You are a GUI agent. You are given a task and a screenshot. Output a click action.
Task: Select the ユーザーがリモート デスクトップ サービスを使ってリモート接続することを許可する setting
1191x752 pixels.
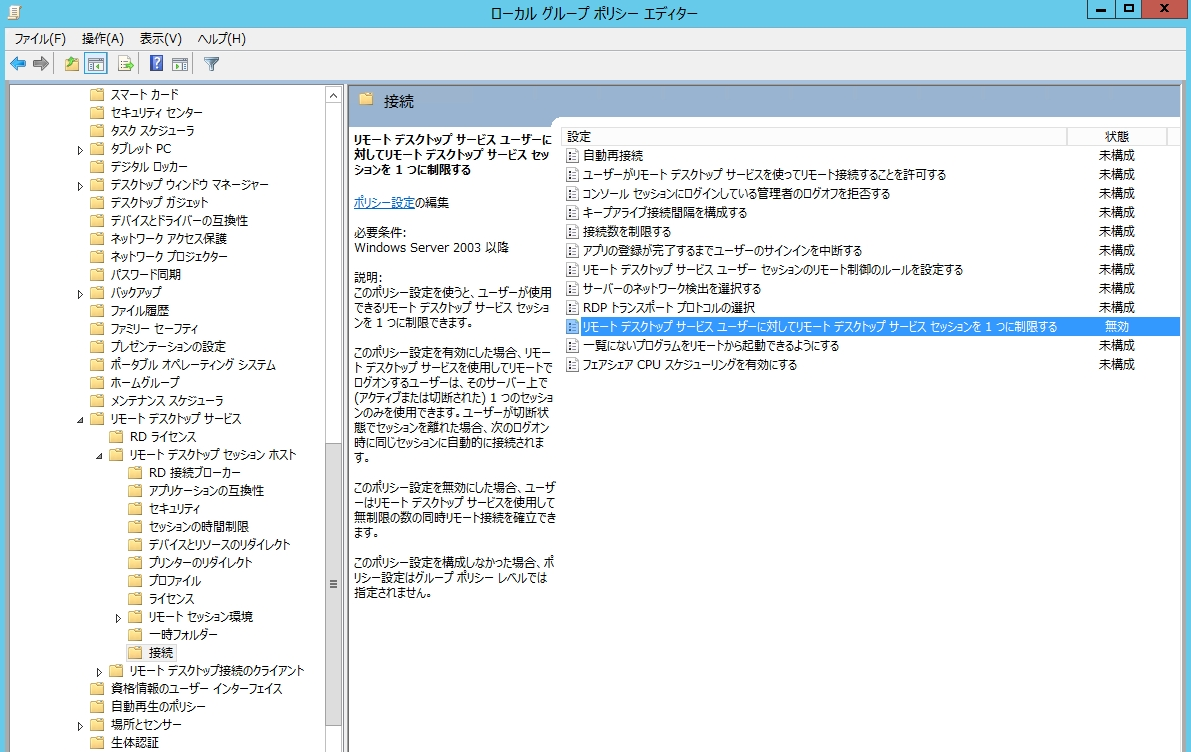[764, 175]
